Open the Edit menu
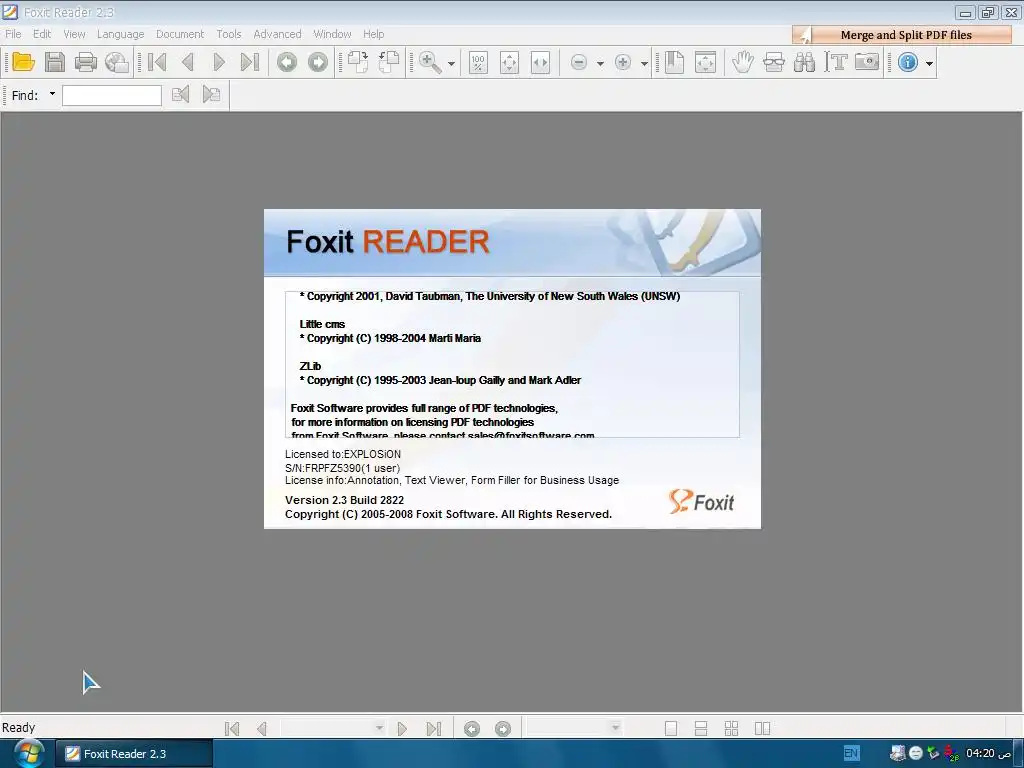Image resolution: width=1024 pixels, height=768 pixels. [x=42, y=34]
